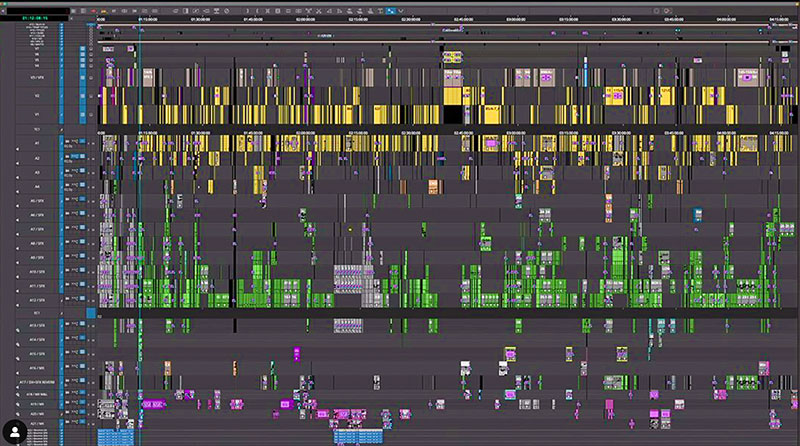Click the A1 track name button
This screenshot has width=800, height=446.
(x=38, y=144)
